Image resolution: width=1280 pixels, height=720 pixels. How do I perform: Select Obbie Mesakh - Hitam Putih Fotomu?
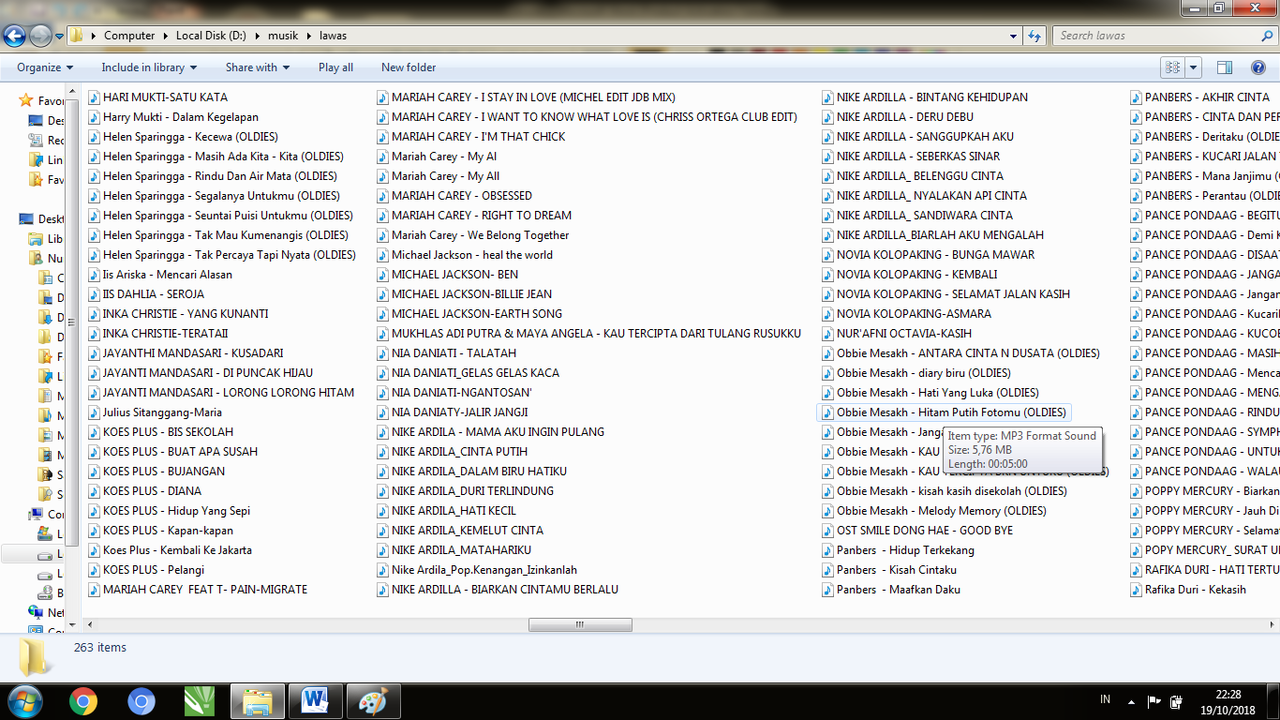[x=945, y=412]
